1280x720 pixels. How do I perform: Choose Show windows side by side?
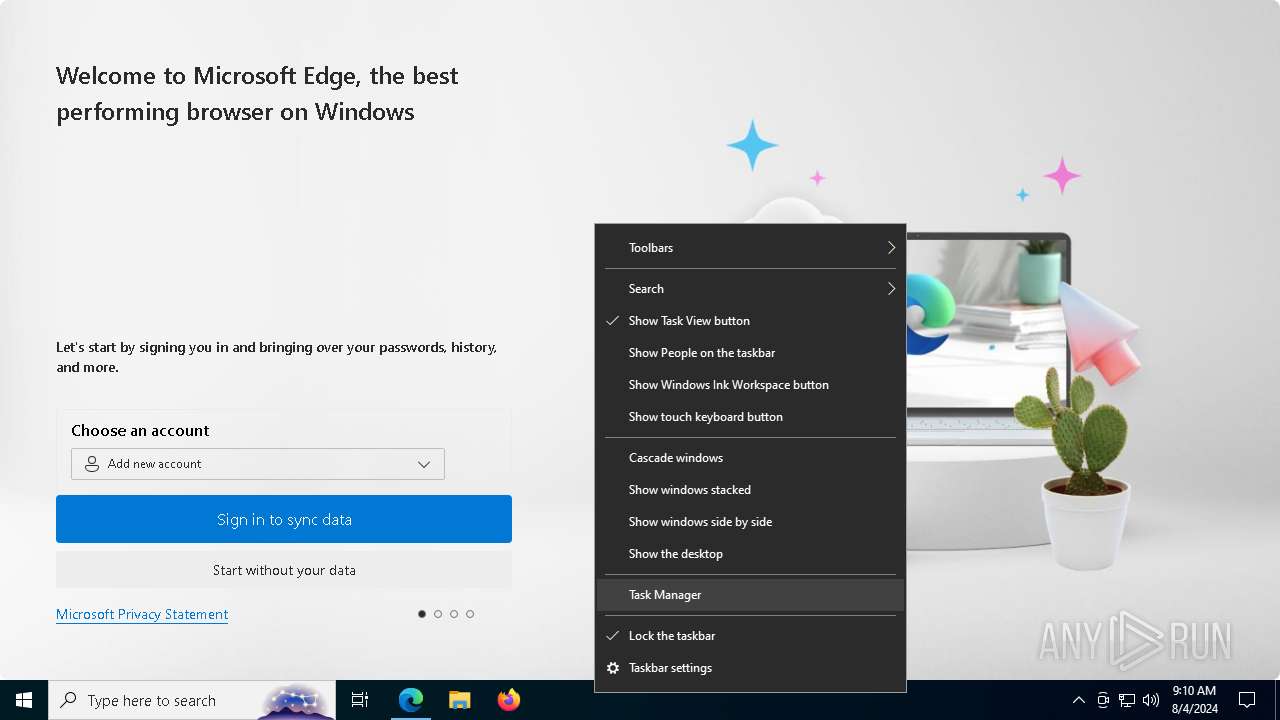(751, 522)
